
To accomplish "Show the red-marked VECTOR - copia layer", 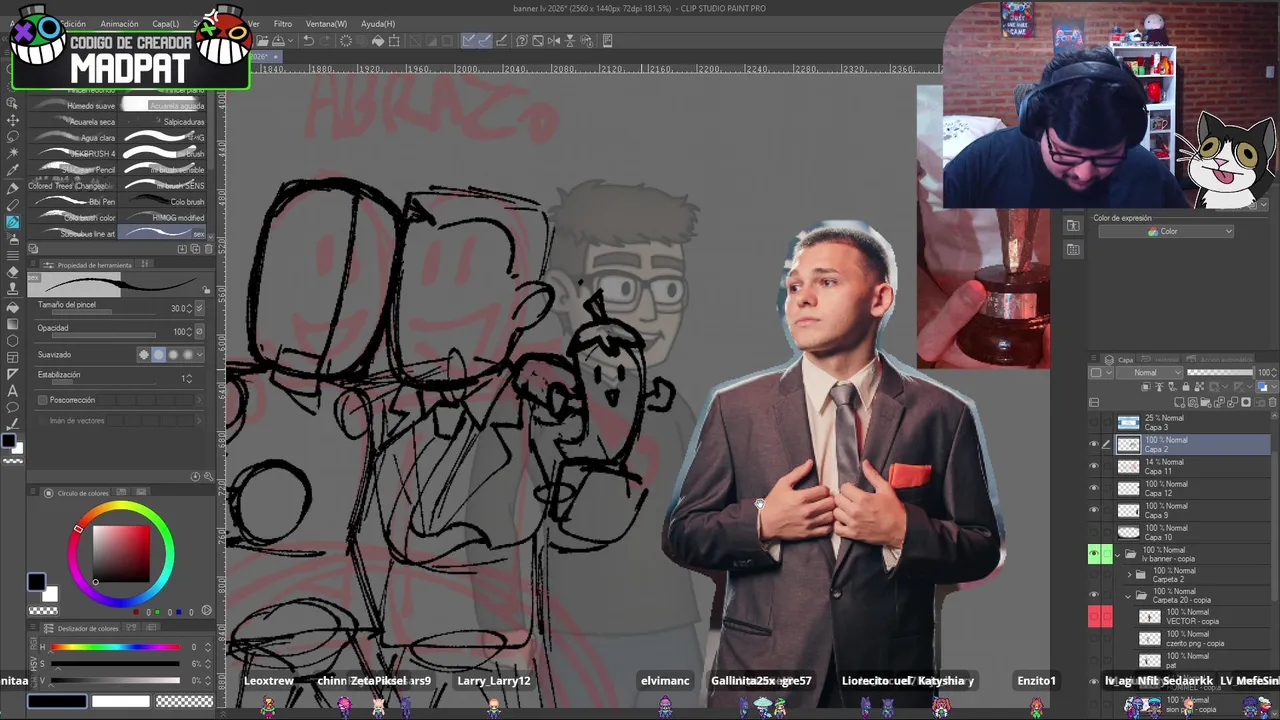I will (x=1094, y=617).
